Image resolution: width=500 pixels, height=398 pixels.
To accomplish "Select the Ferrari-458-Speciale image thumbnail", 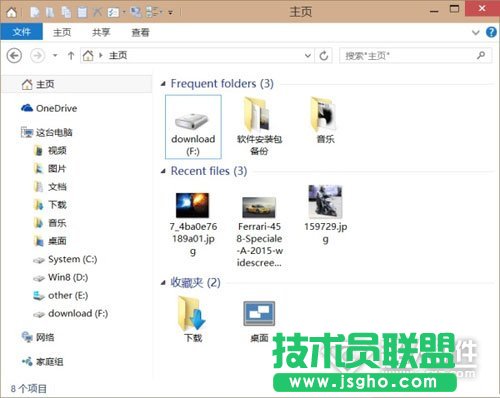I will coord(259,207).
